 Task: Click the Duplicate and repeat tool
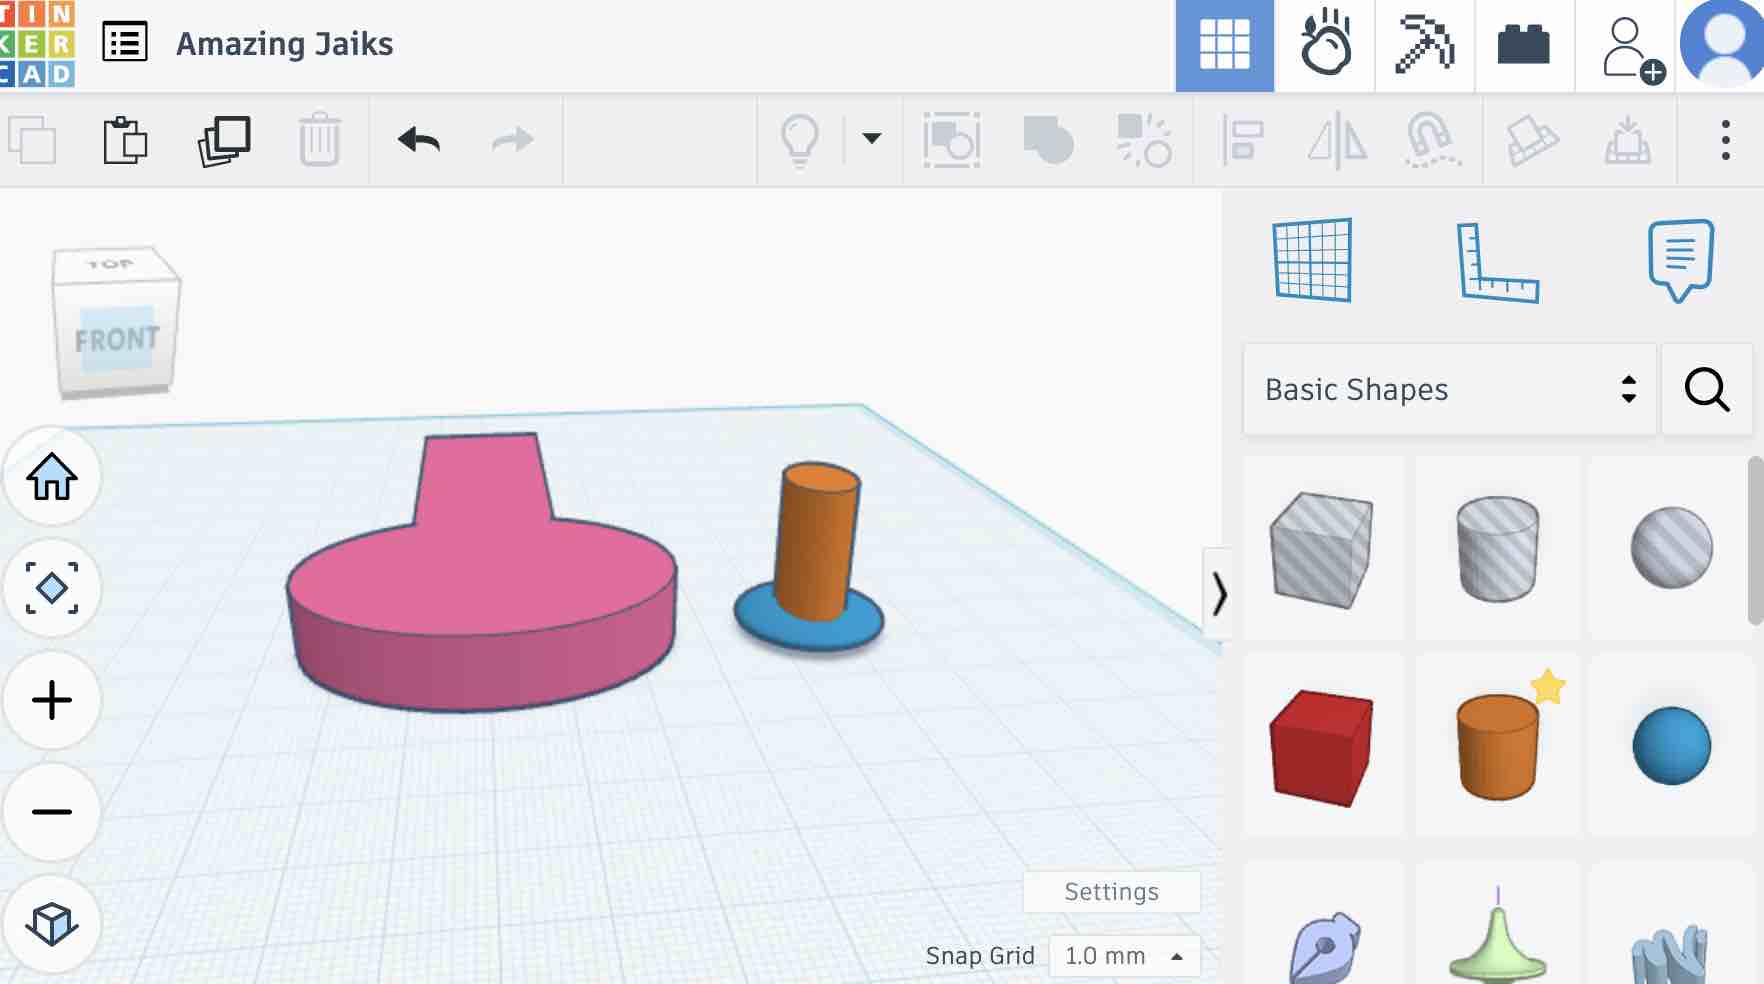[224, 140]
